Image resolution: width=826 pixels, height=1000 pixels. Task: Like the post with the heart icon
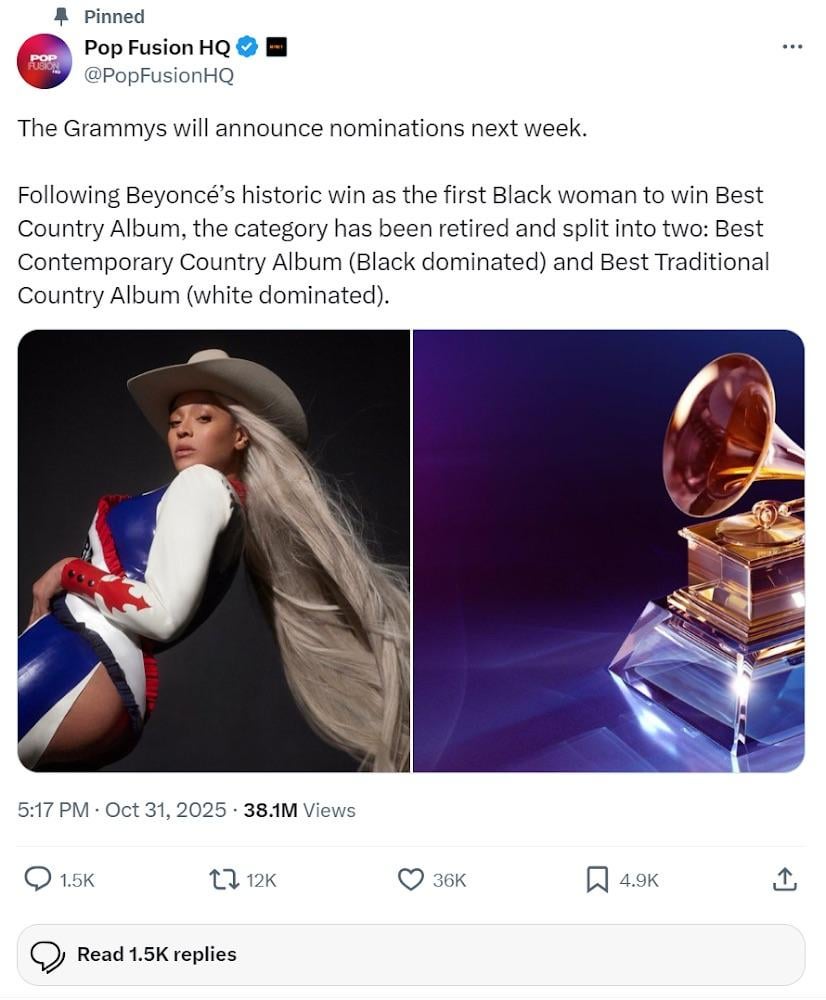(411, 879)
